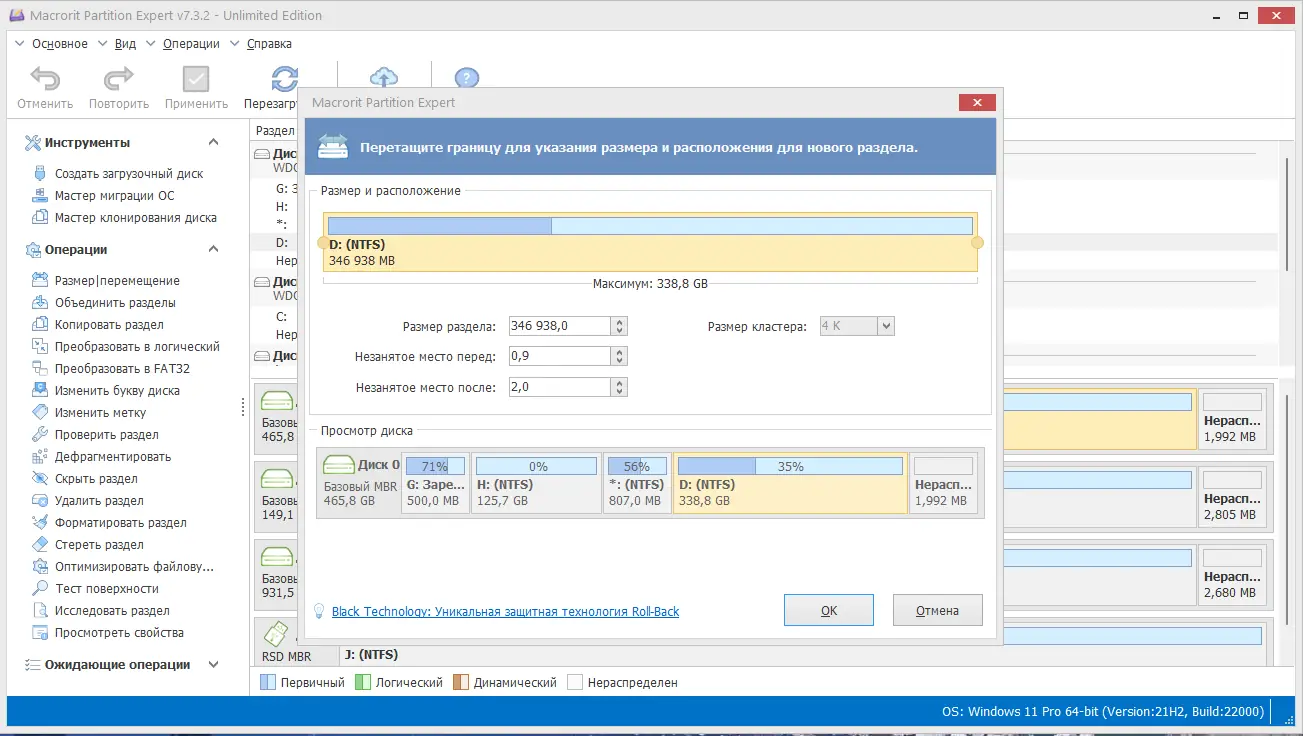Image resolution: width=1303 pixels, height=736 pixels.
Task: Open Исследовать раздел from sidebar
Action: [x=112, y=611]
